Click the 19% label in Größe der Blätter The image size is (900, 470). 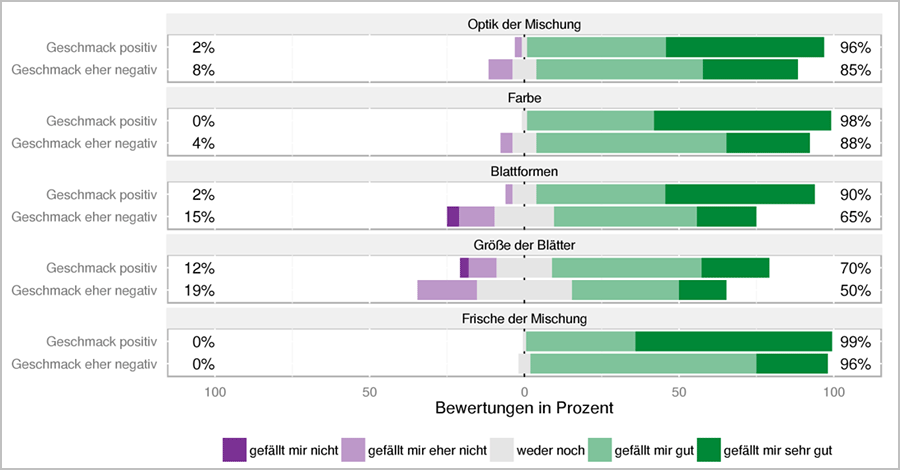tap(199, 290)
